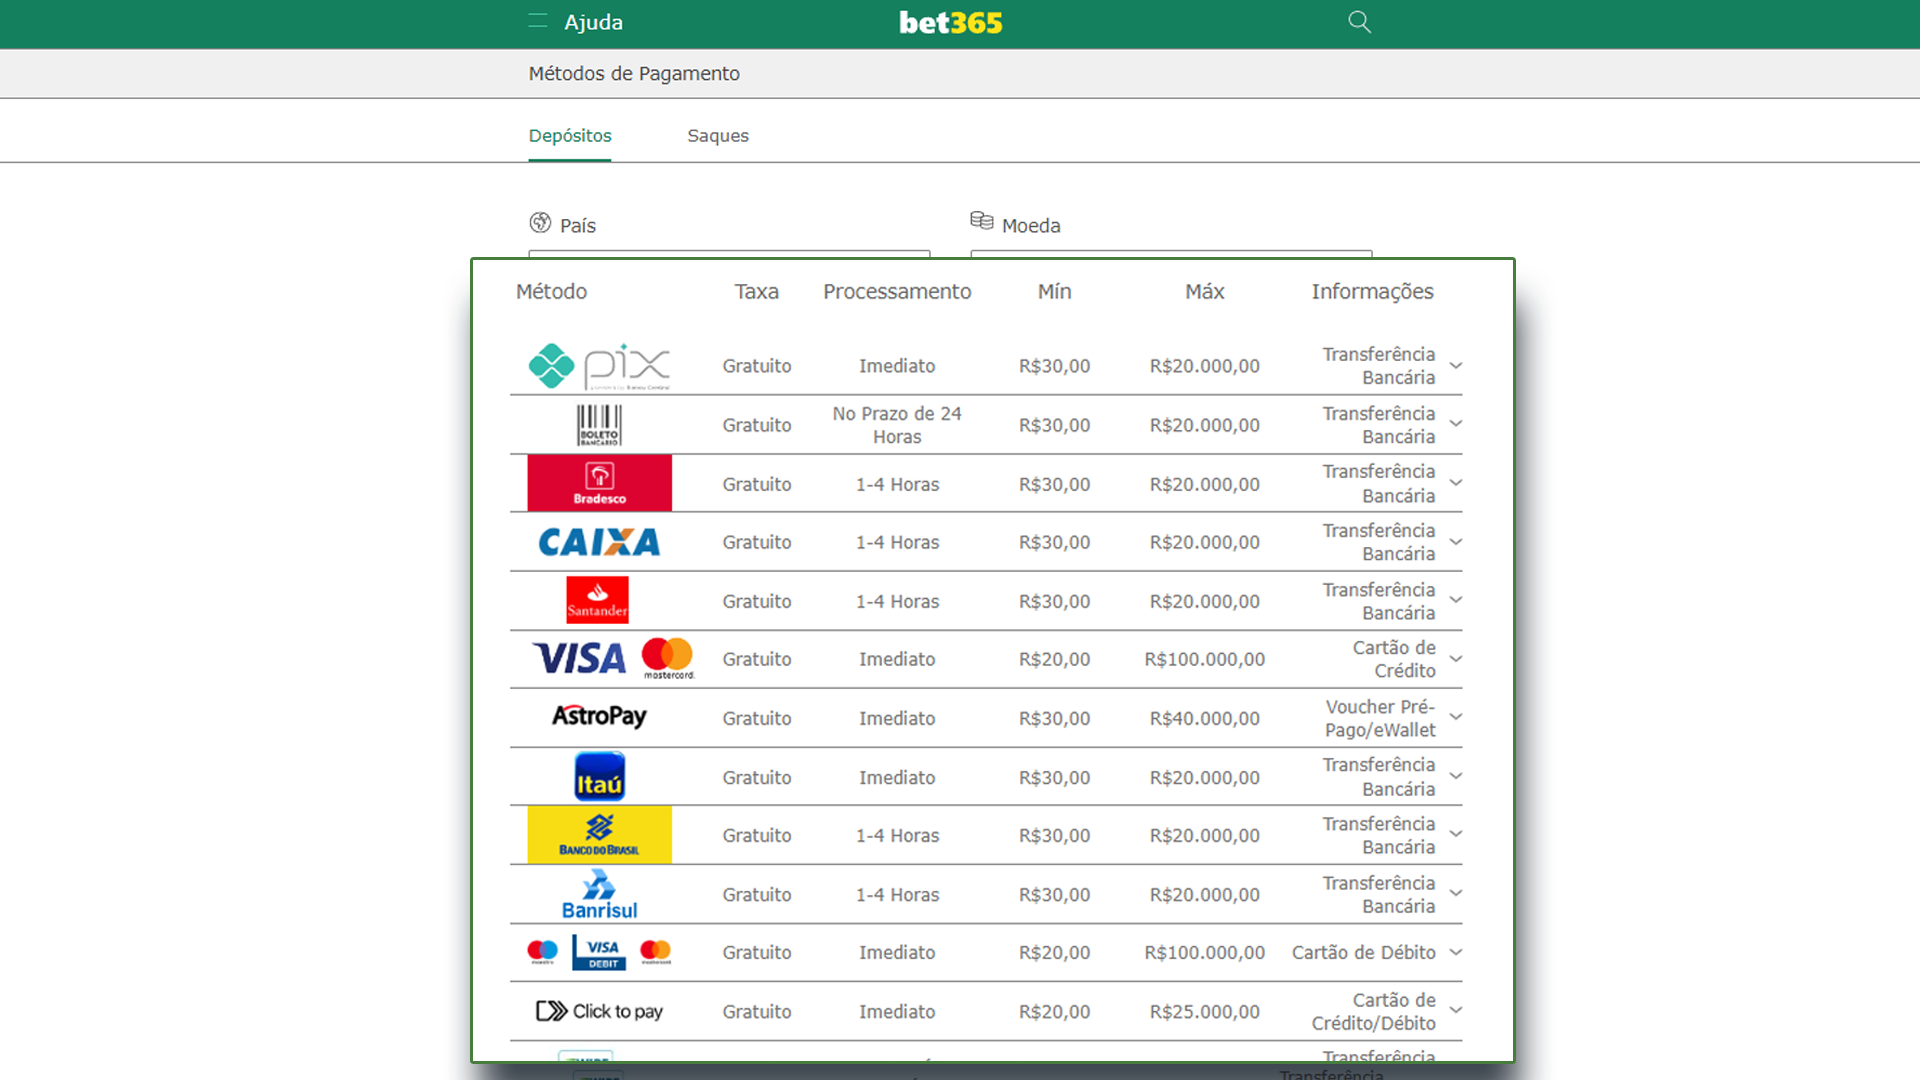Expand the Click to pay row chevron
The width and height of the screenshot is (1920, 1080).
[x=1456, y=1010]
